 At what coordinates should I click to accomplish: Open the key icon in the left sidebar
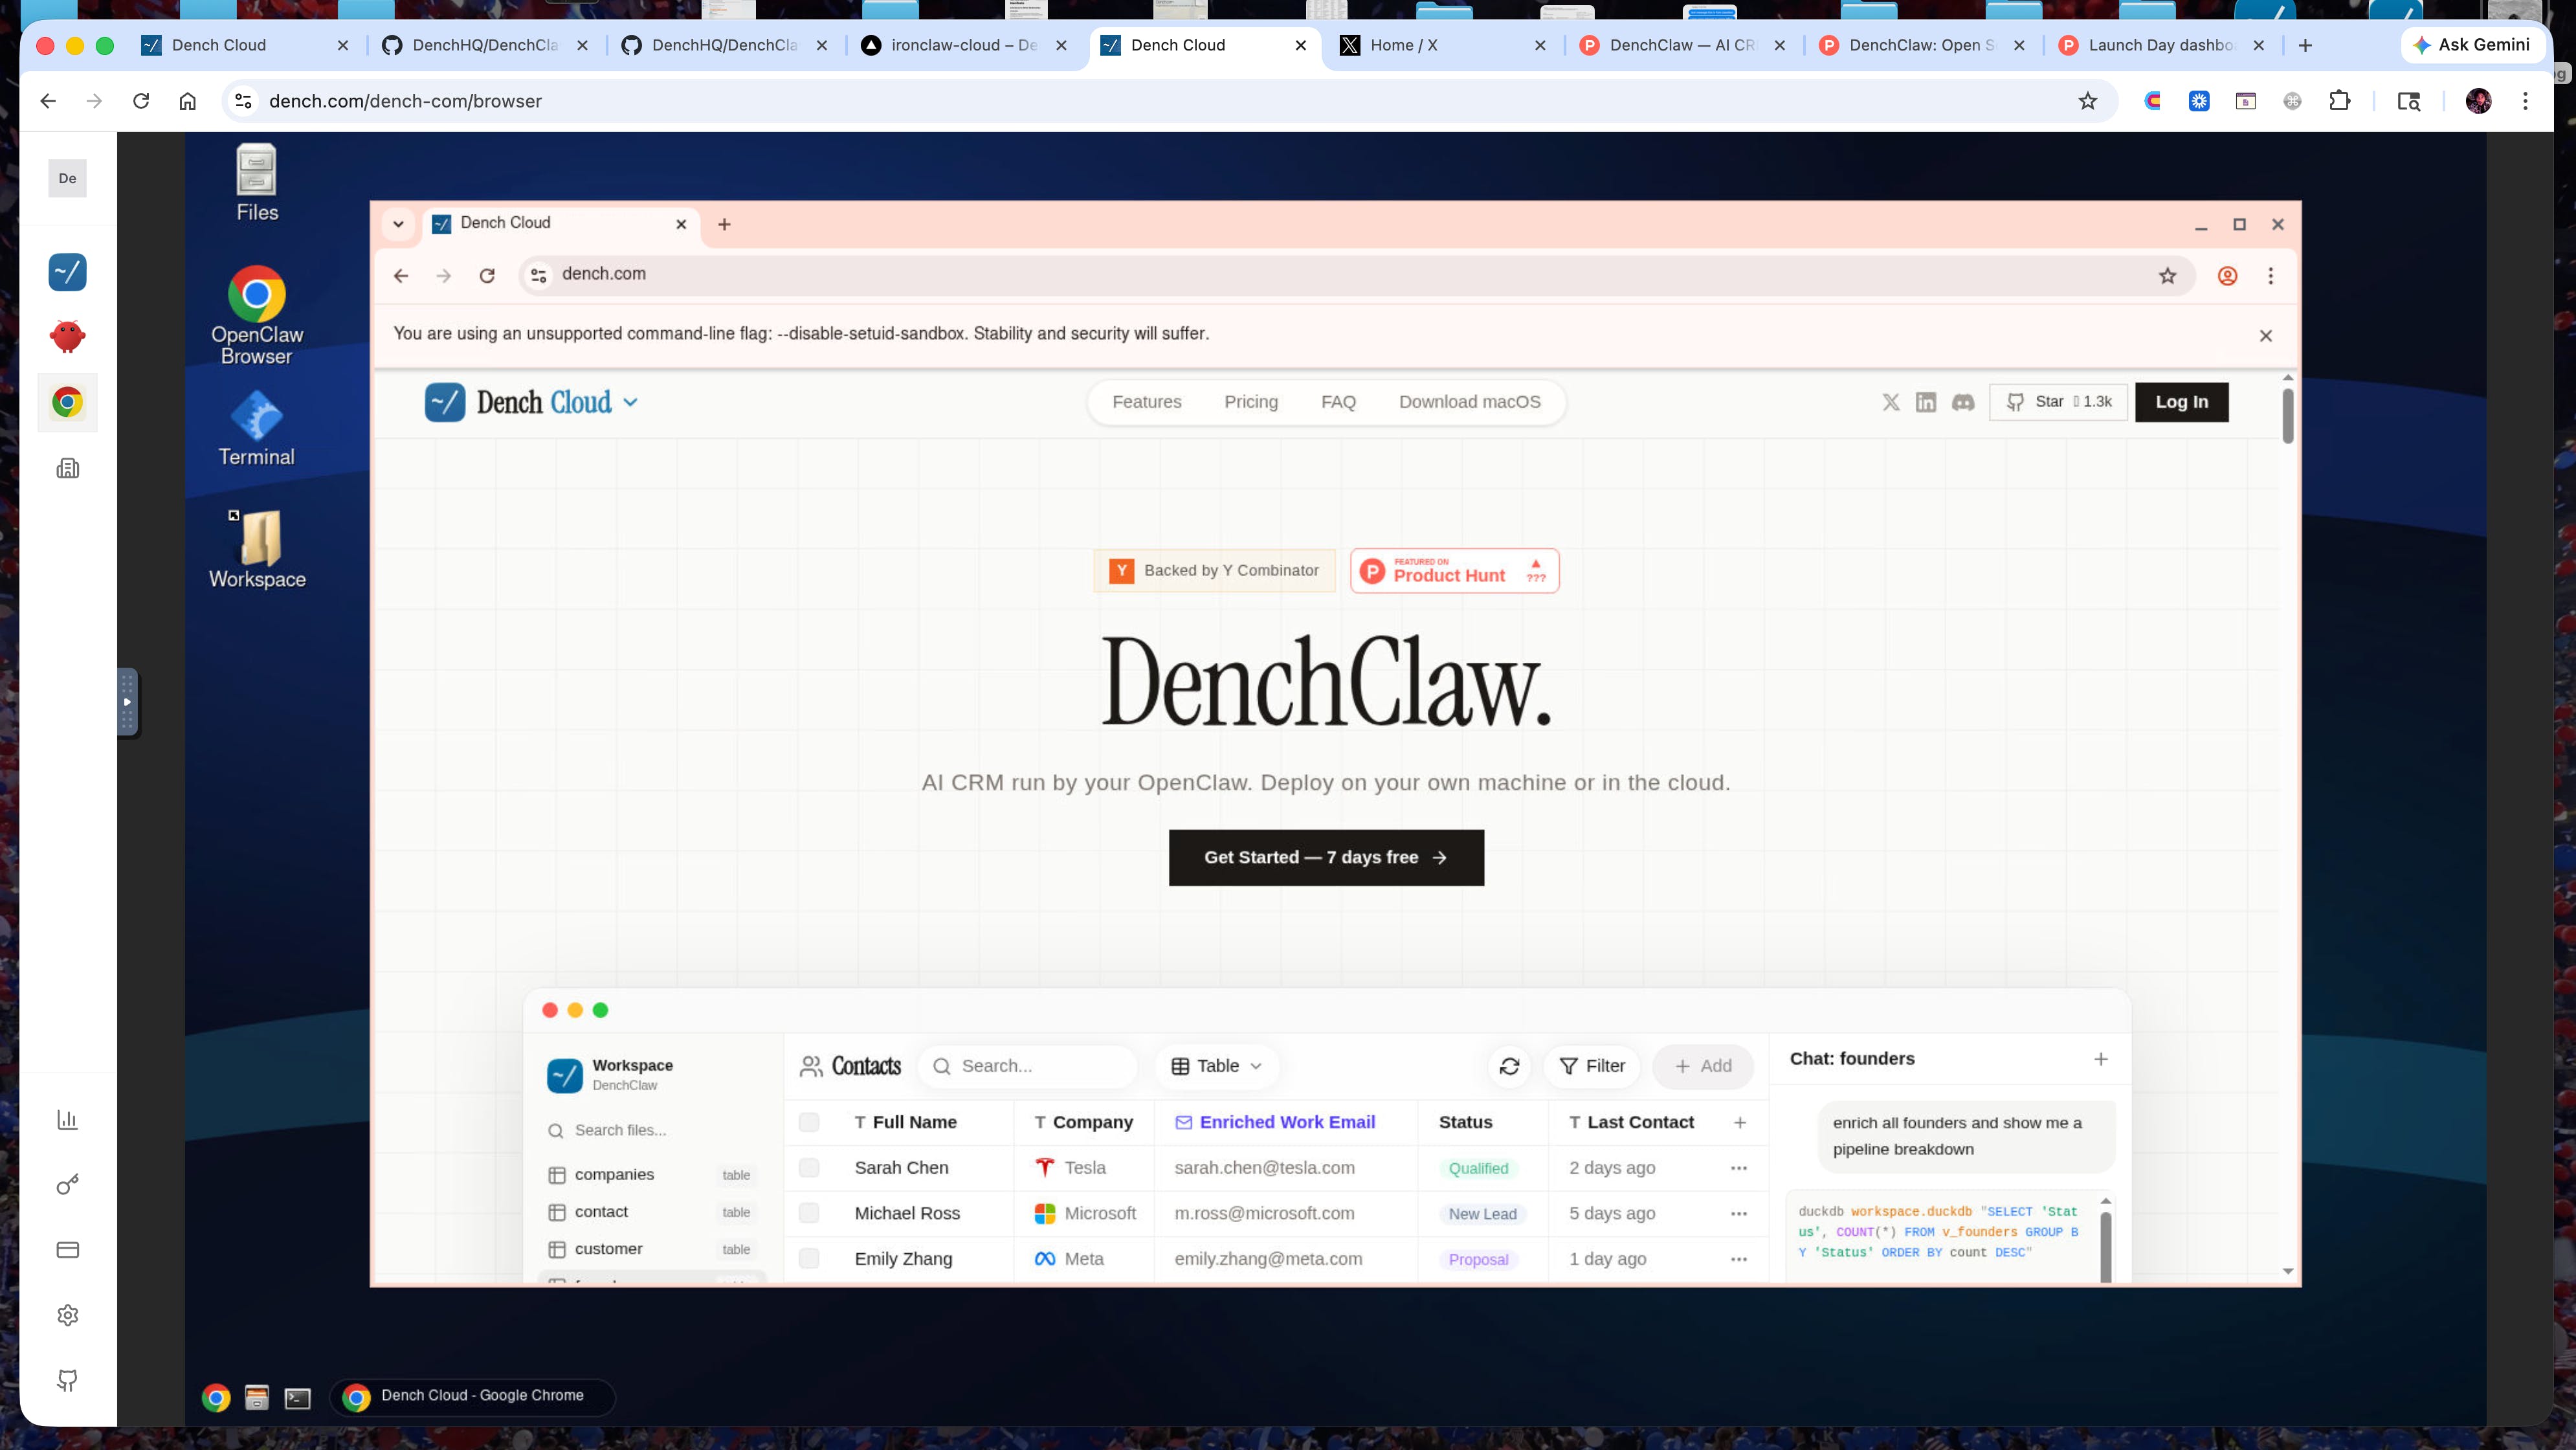tap(67, 1185)
